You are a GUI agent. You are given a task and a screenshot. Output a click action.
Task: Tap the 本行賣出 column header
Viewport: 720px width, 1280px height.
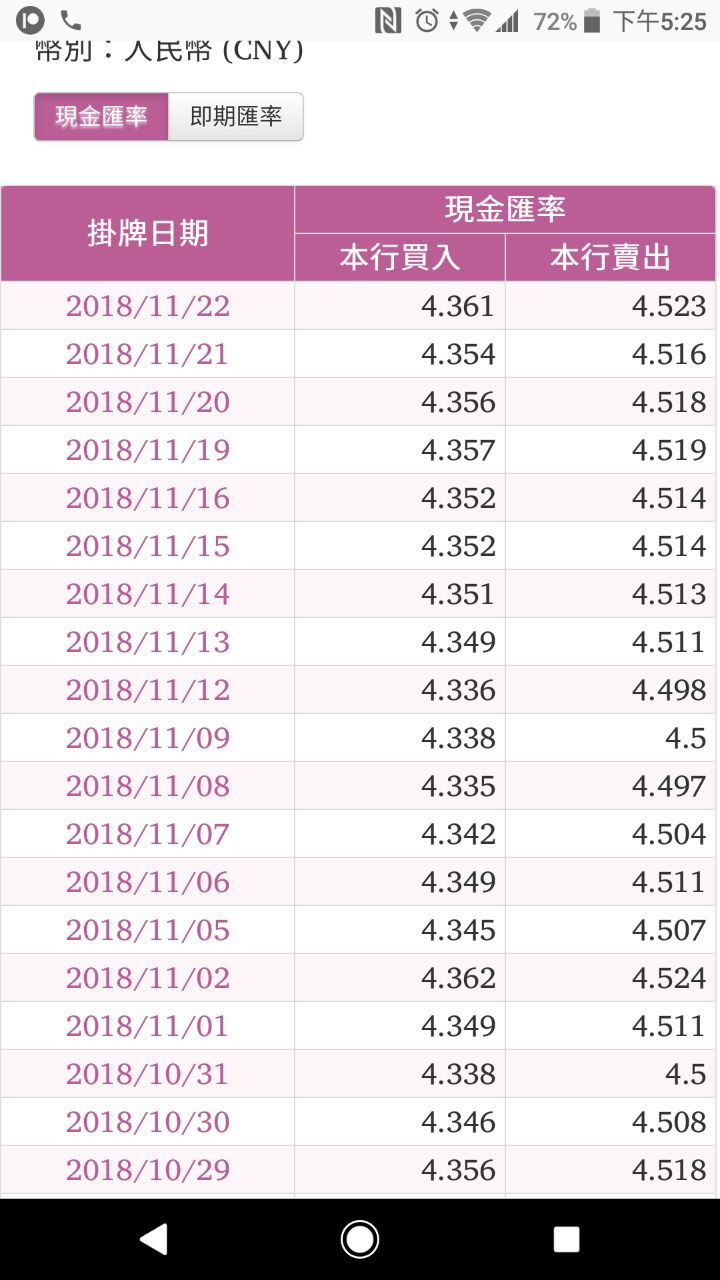click(x=610, y=258)
